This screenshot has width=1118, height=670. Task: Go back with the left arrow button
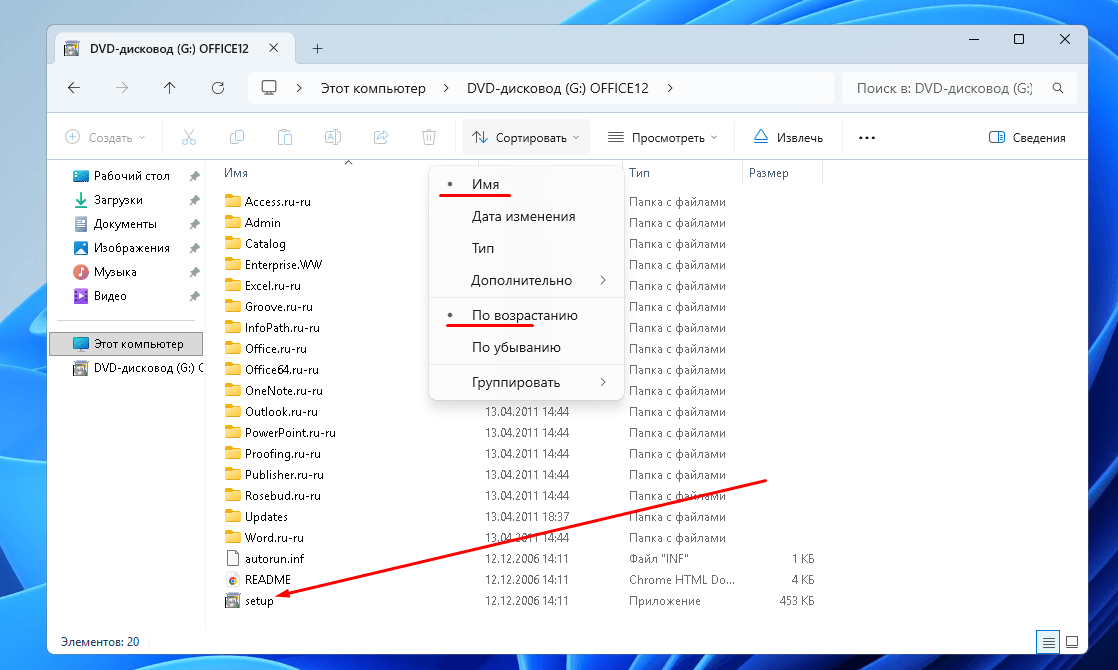click(x=74, y=88)
